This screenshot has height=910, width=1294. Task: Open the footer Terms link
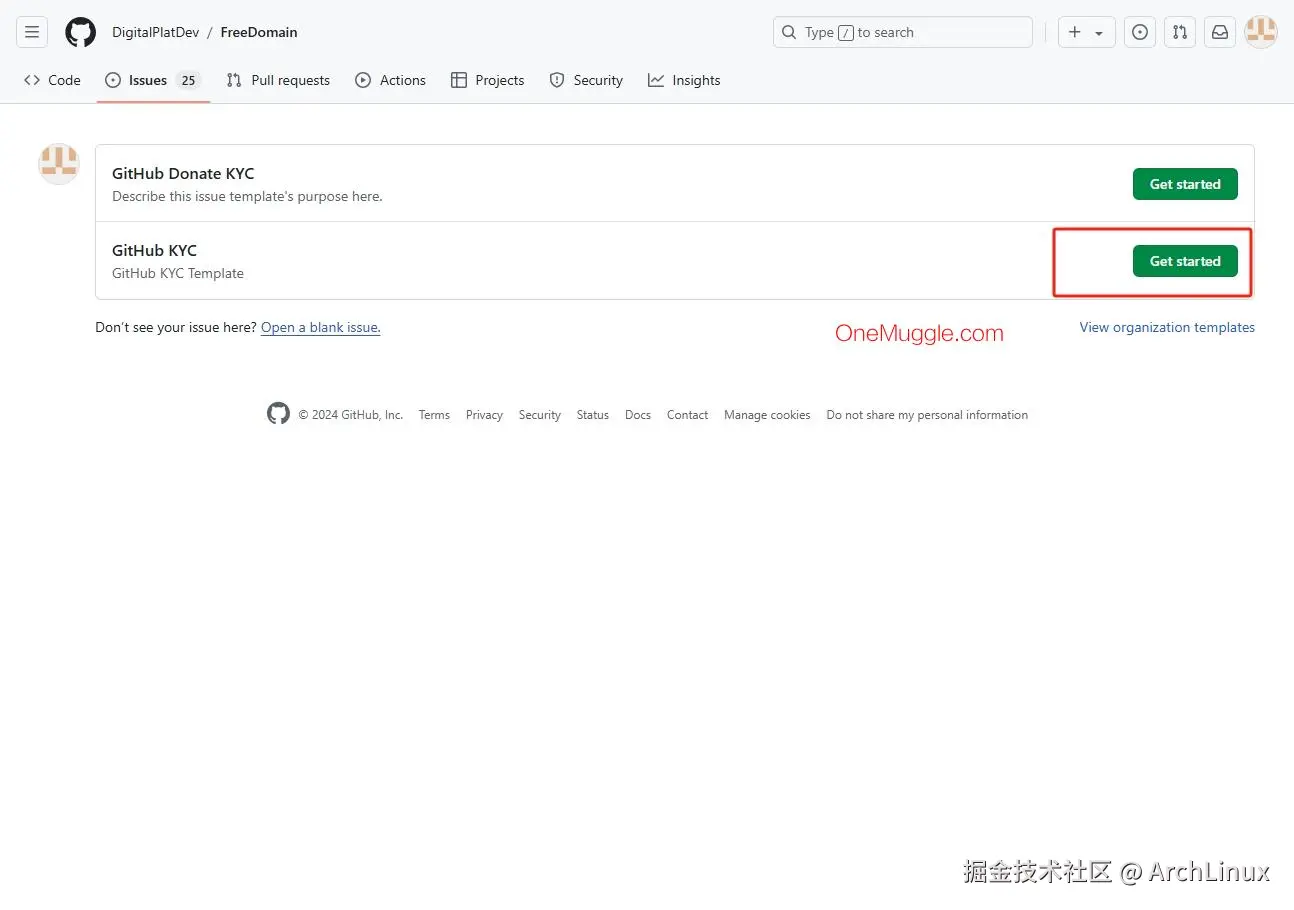(434, 415)
